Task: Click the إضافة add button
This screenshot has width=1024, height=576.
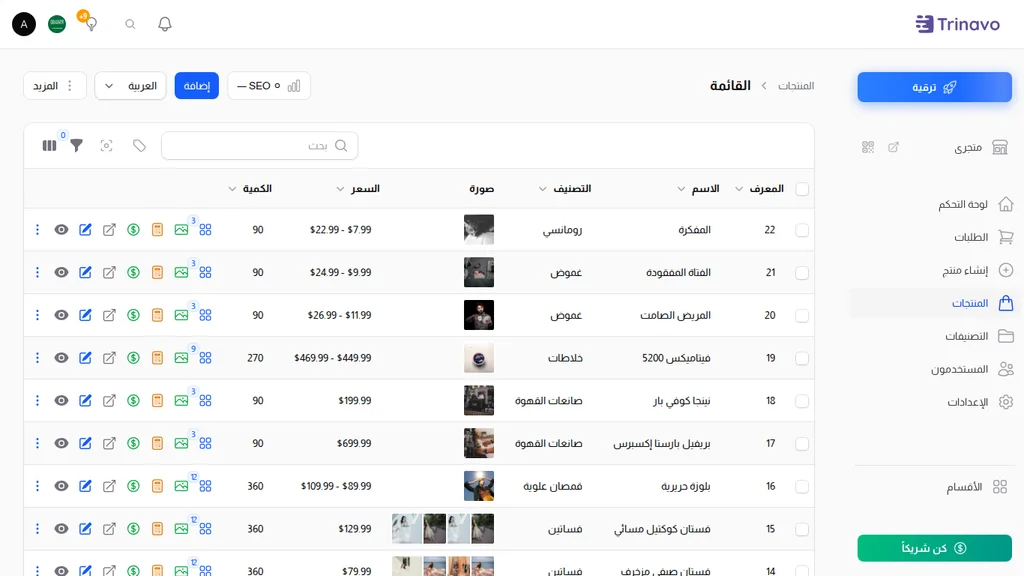Action: [197, 86]
